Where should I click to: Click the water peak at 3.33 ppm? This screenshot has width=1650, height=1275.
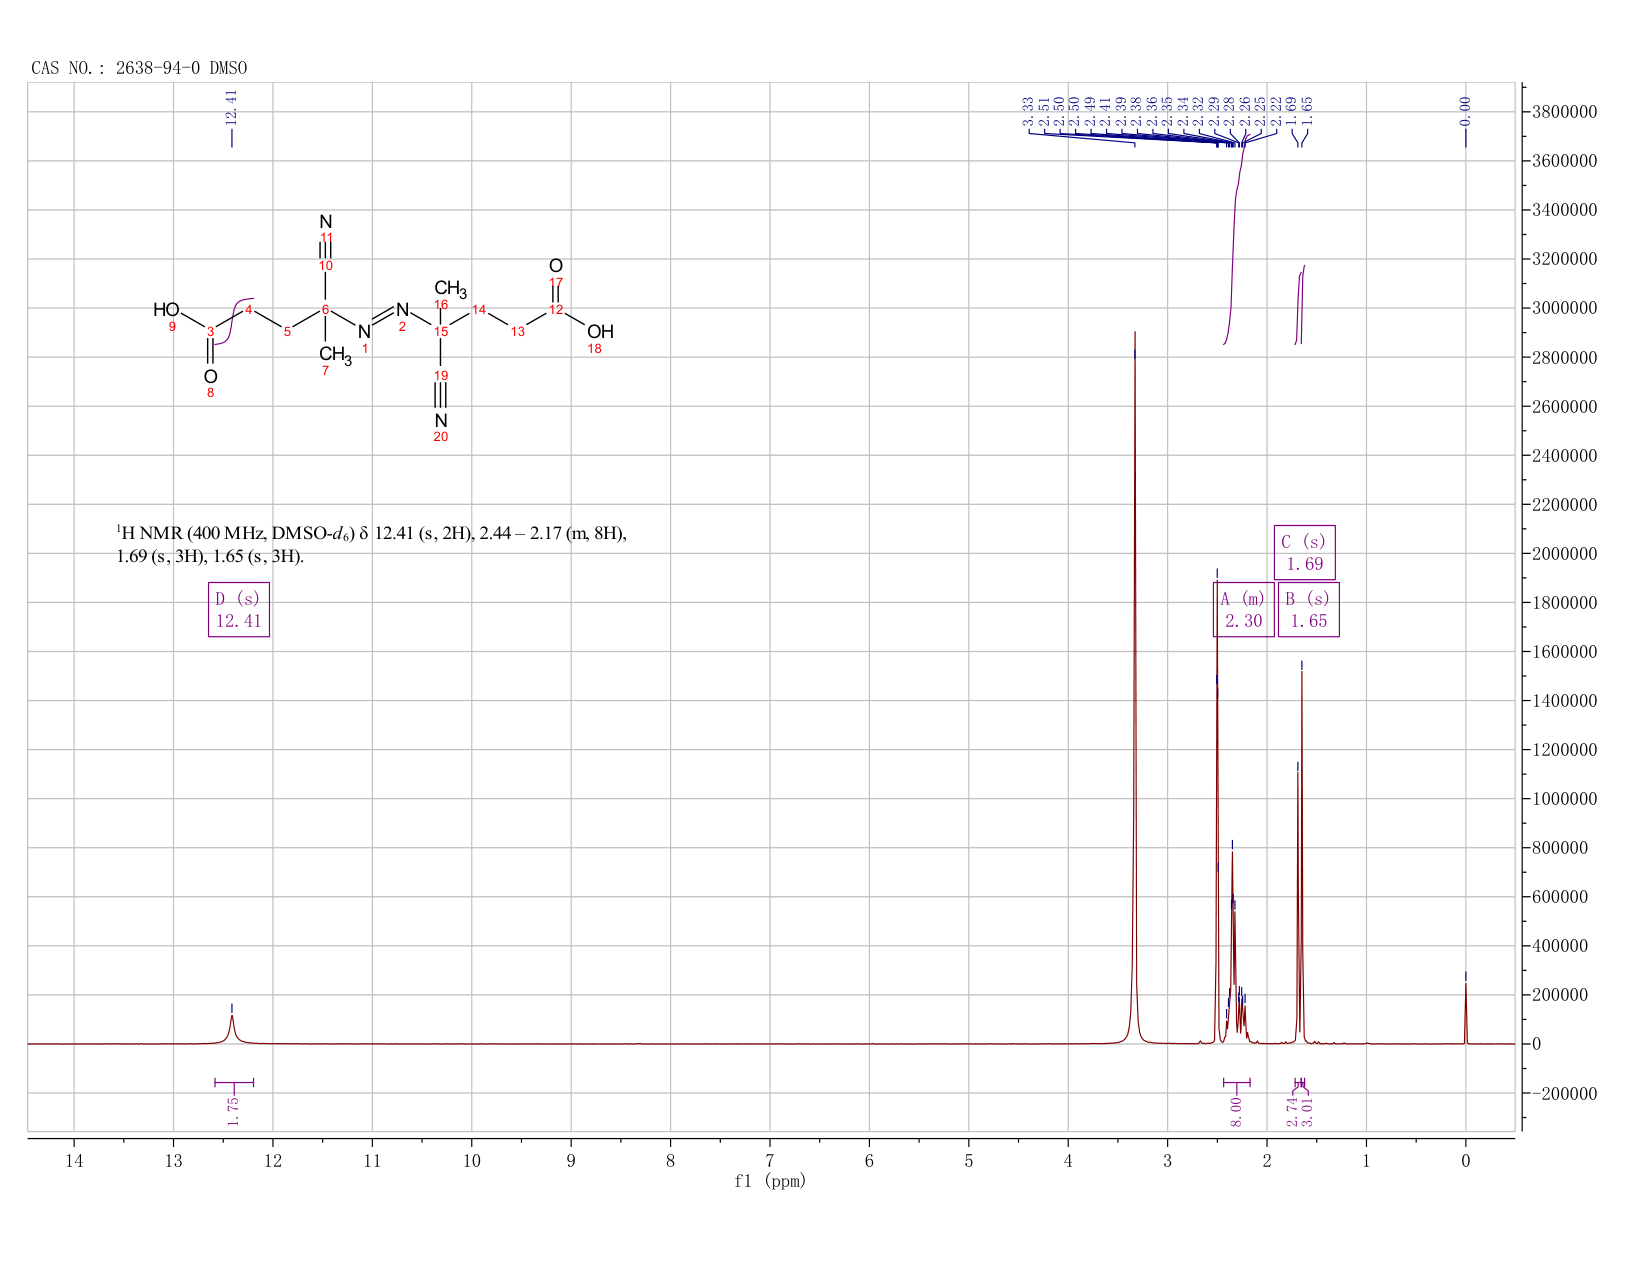[x=1135, y=690]
